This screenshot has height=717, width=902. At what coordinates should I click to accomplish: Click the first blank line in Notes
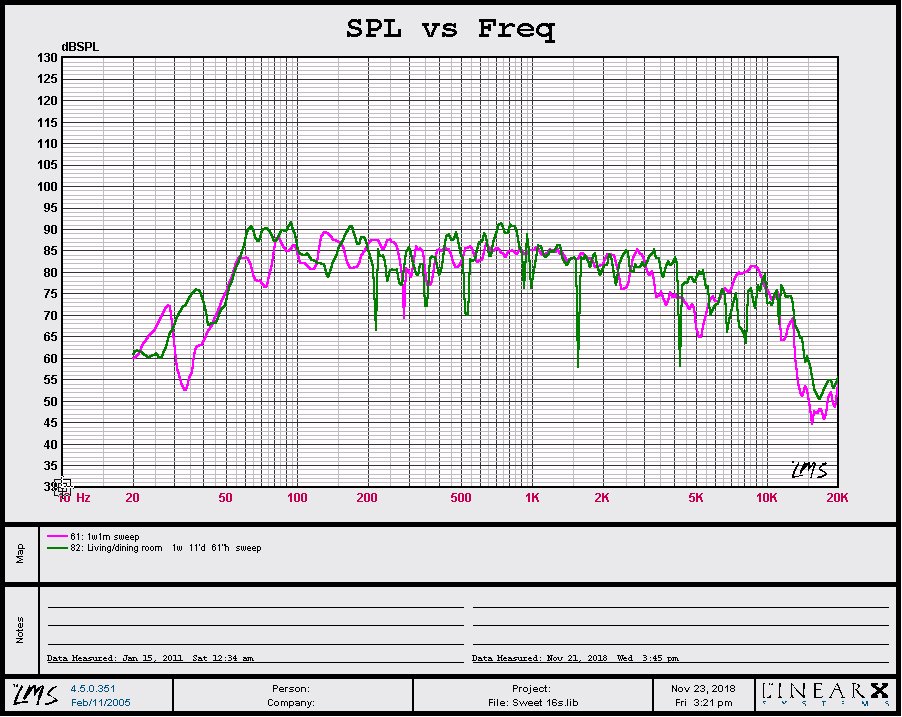(x=255, y=606)
